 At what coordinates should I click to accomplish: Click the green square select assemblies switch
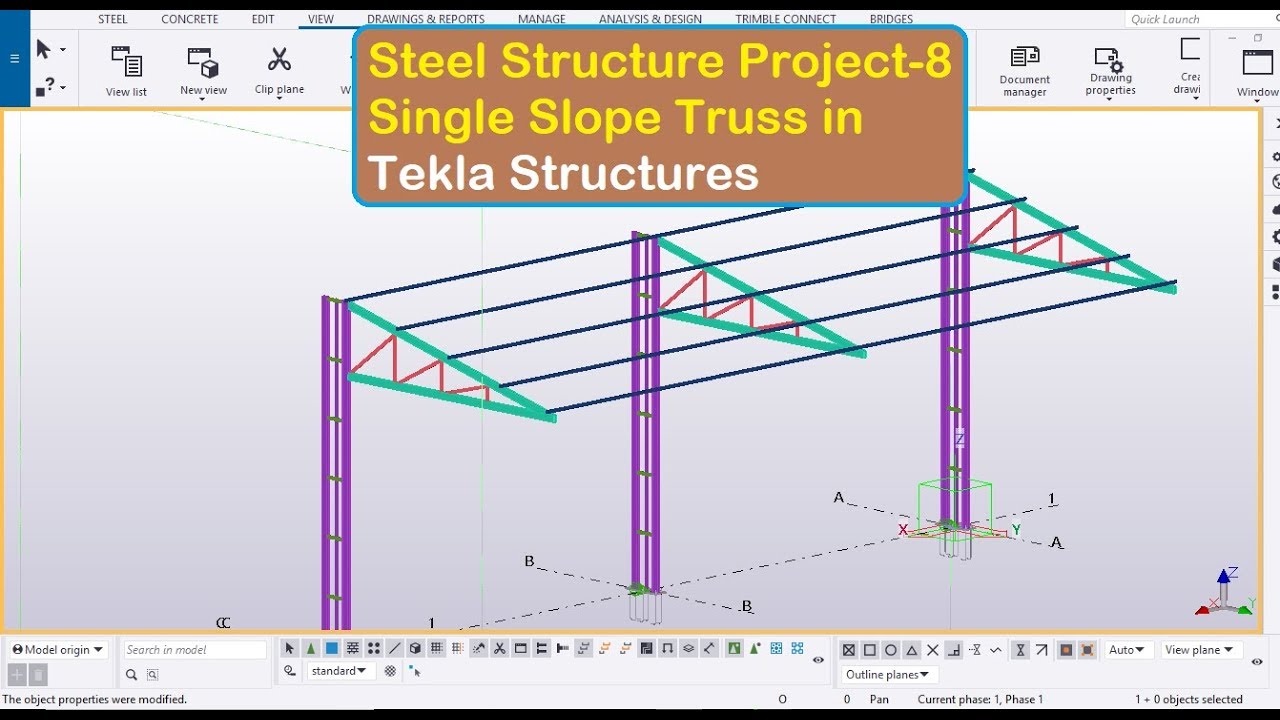coord(735,649)
